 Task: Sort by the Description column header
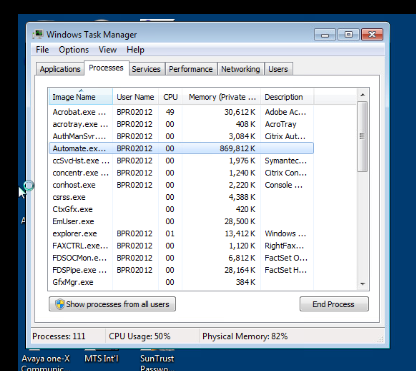[x=287, y=97]
